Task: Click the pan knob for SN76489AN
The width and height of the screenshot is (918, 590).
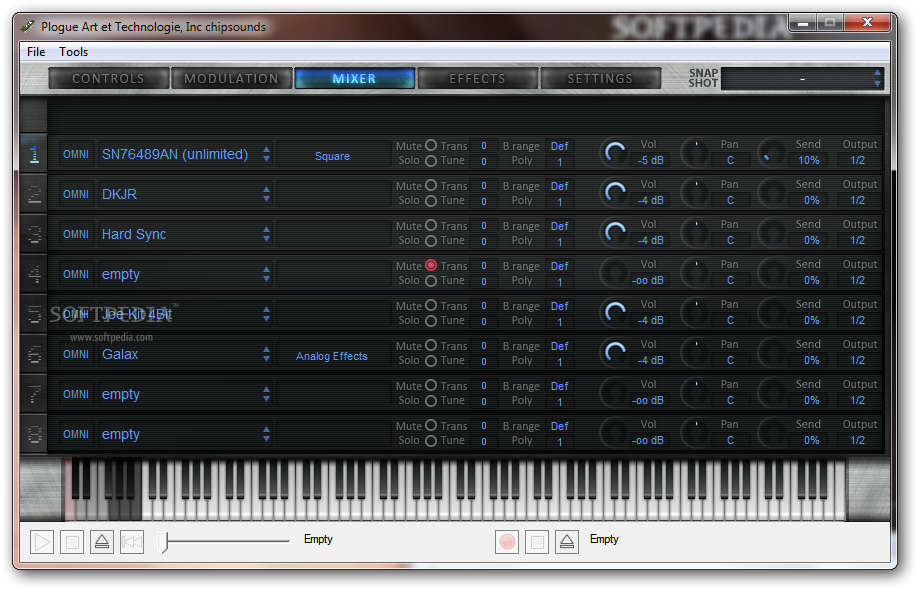Action: (x=696, y=153)
